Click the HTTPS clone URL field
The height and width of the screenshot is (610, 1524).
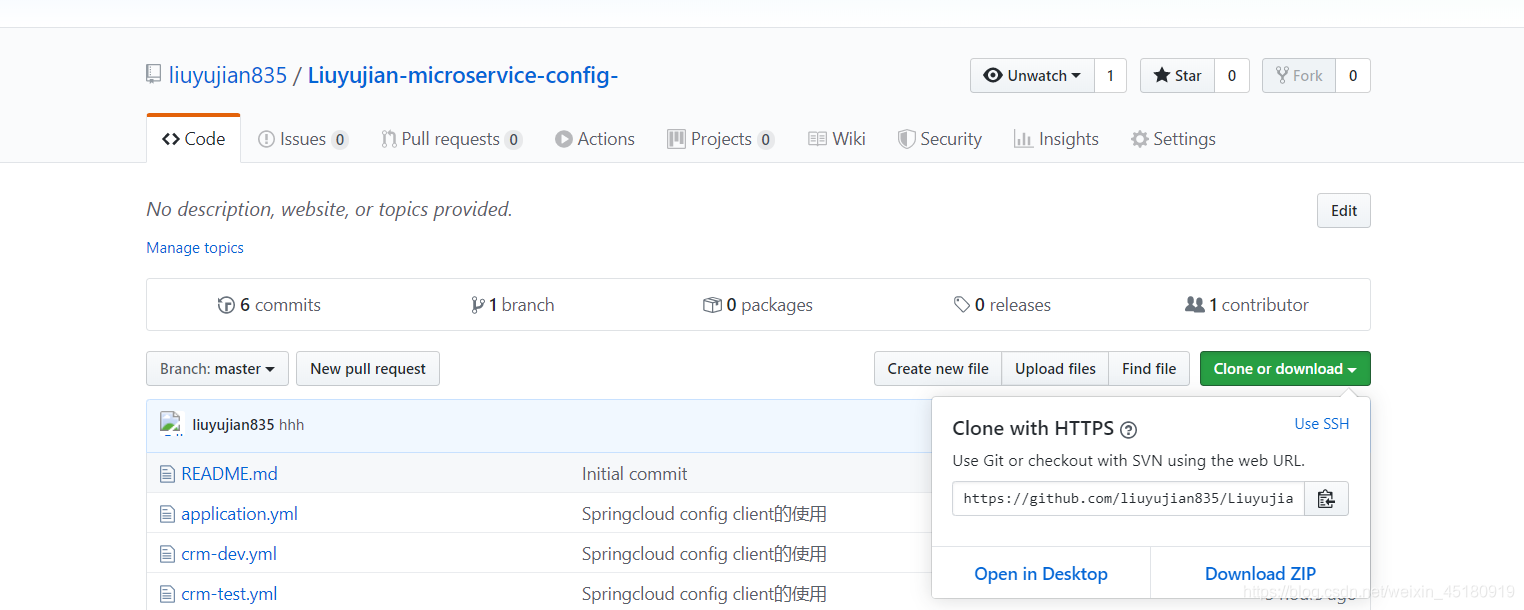point(1128,498)
